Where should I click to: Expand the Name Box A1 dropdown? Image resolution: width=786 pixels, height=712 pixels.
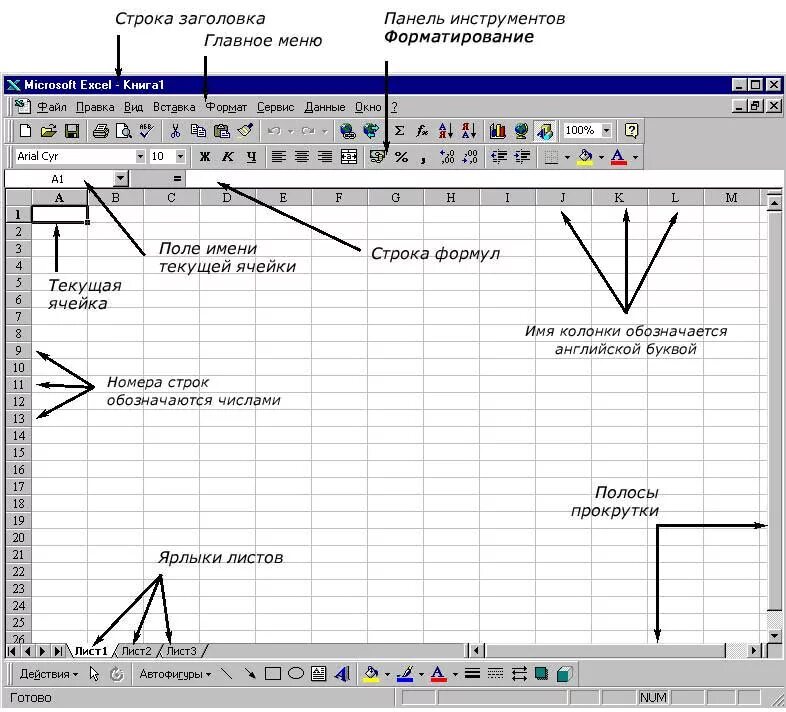click(120, 179)
